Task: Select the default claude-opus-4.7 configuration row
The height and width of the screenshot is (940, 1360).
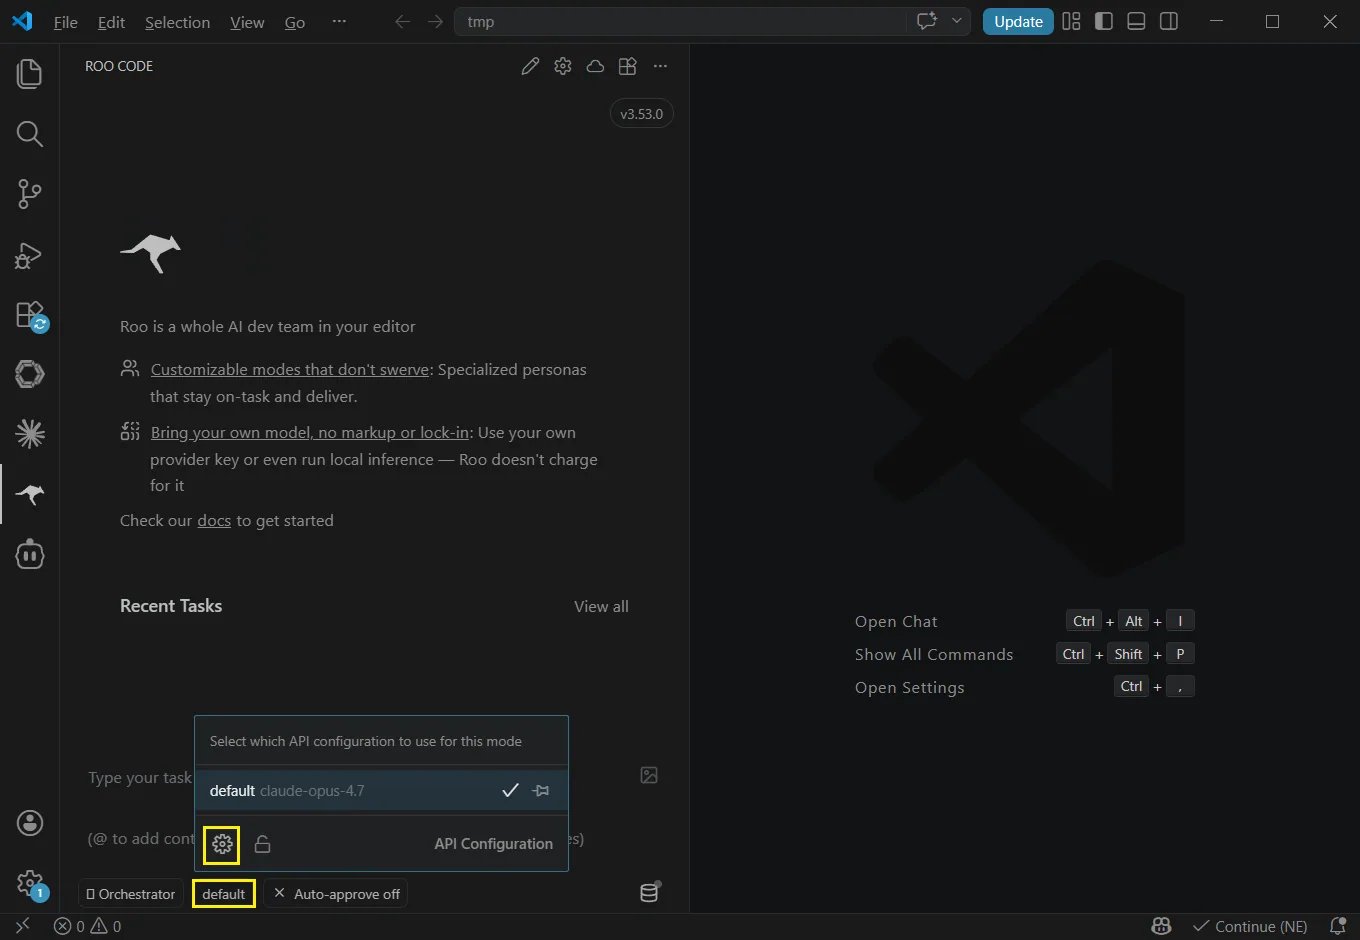Action: pos(381,791)
